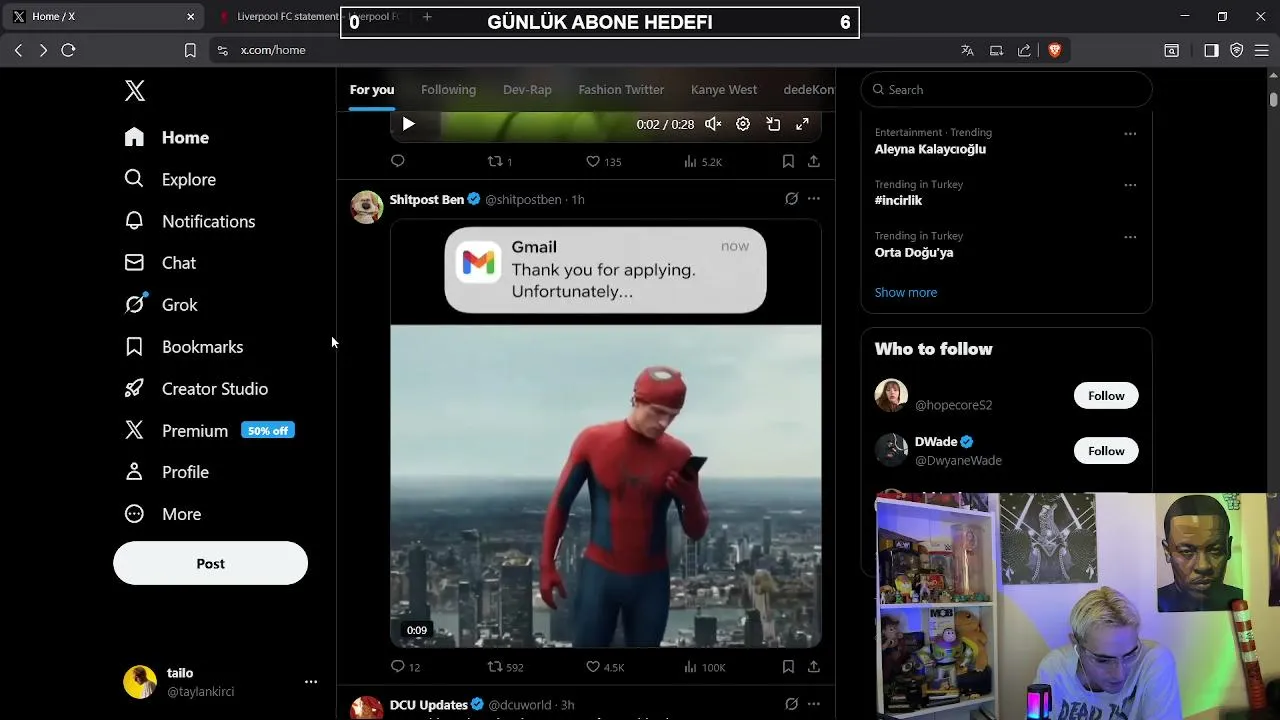
Task: Open Bookmarks in the sidebar
Action: [x=184, y=347]
